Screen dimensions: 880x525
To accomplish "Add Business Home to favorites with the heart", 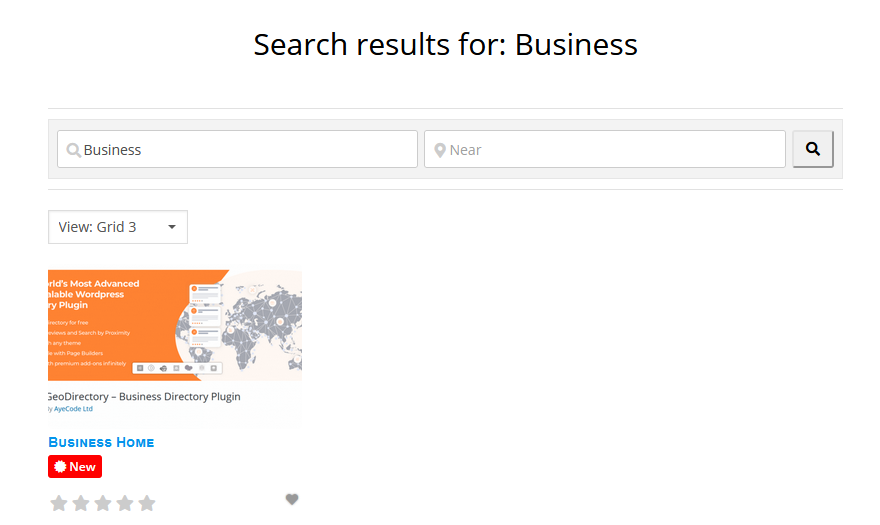I will click(292, 499).
